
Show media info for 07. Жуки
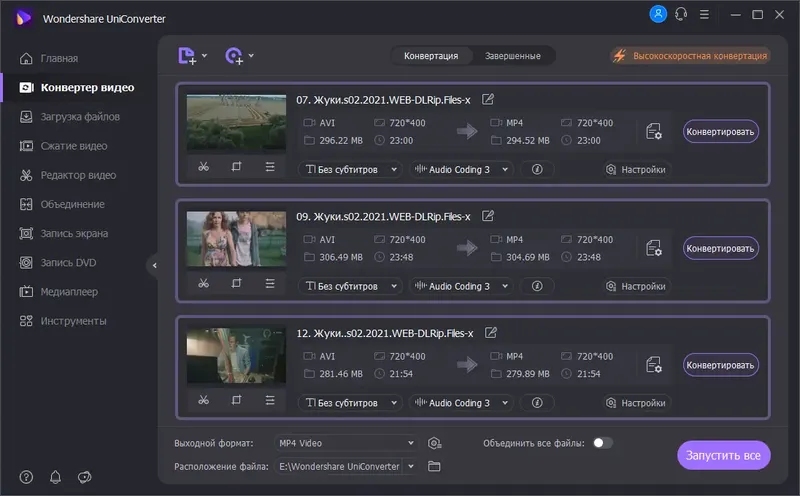[537, 169]
